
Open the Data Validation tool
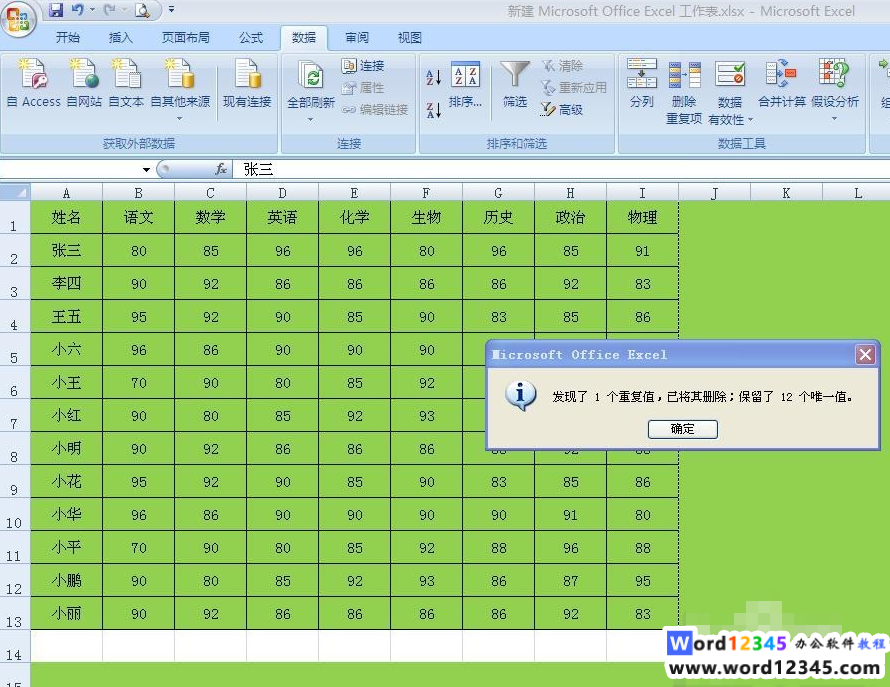pos(730,82)
